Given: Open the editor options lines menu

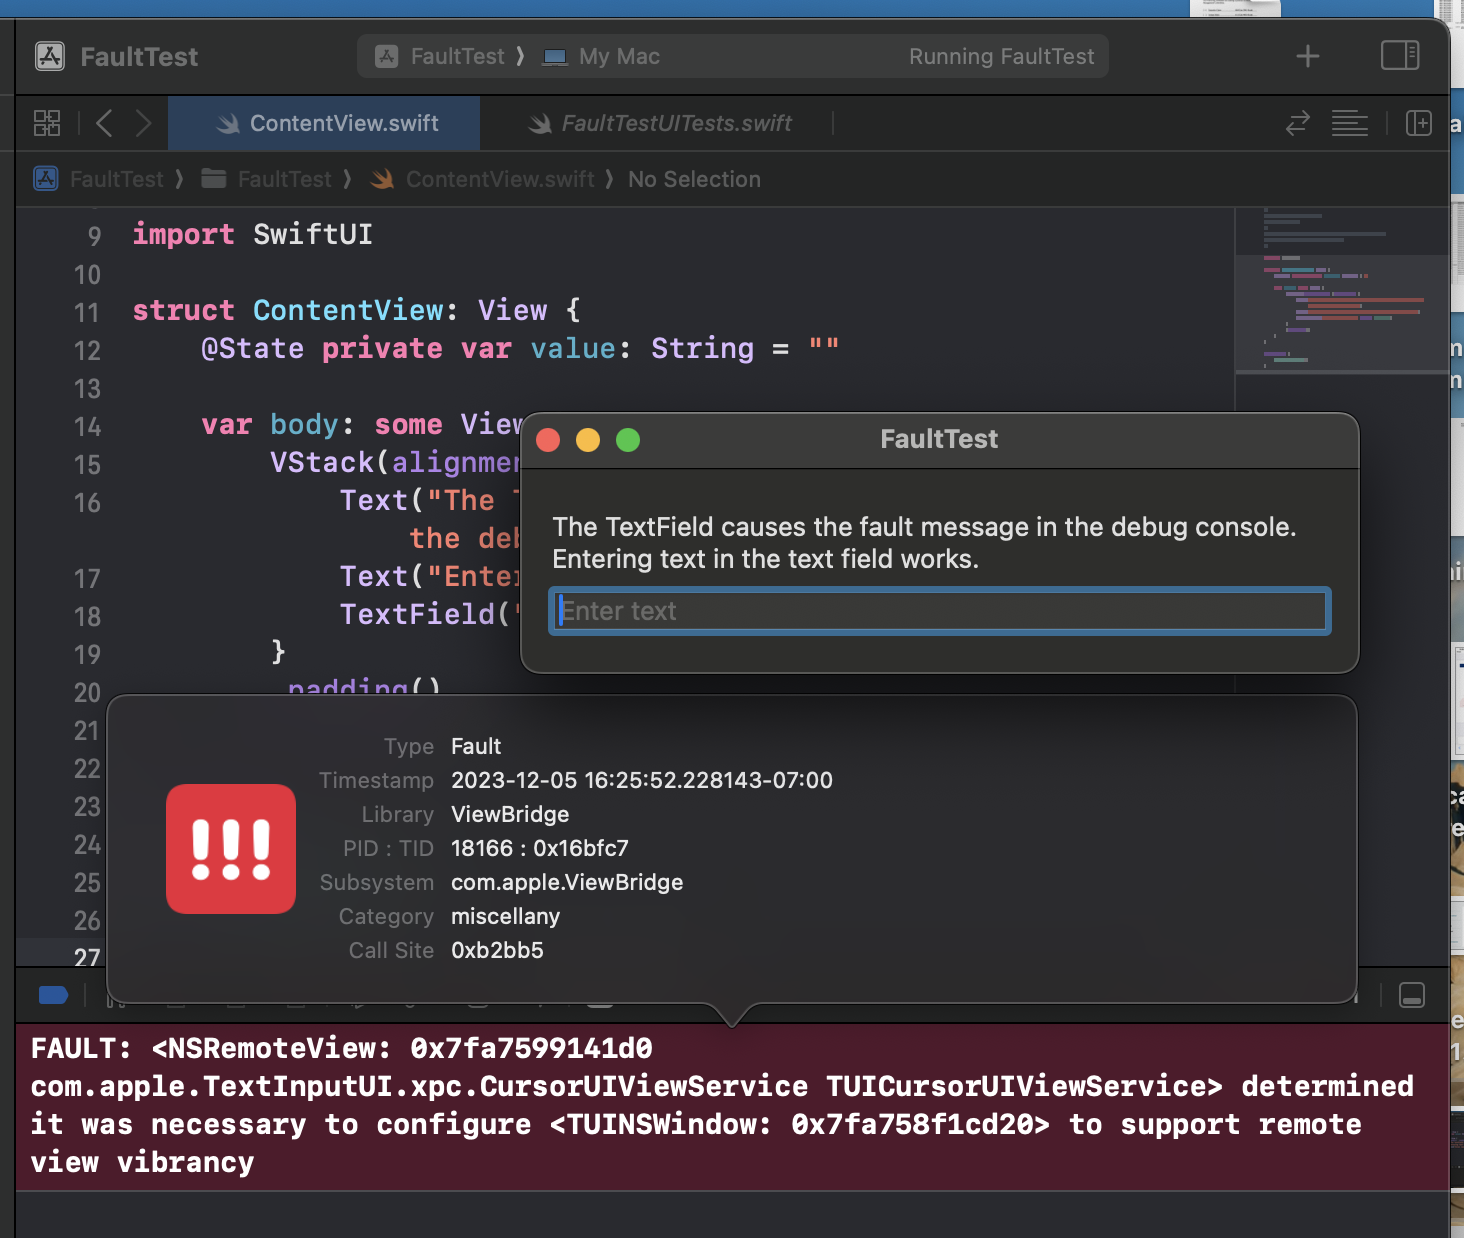Looking at the screenshot, I should point(1349,123).
